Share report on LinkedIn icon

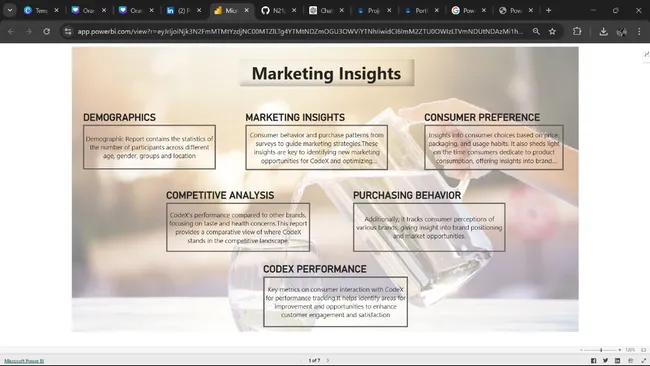click(617, 361)
